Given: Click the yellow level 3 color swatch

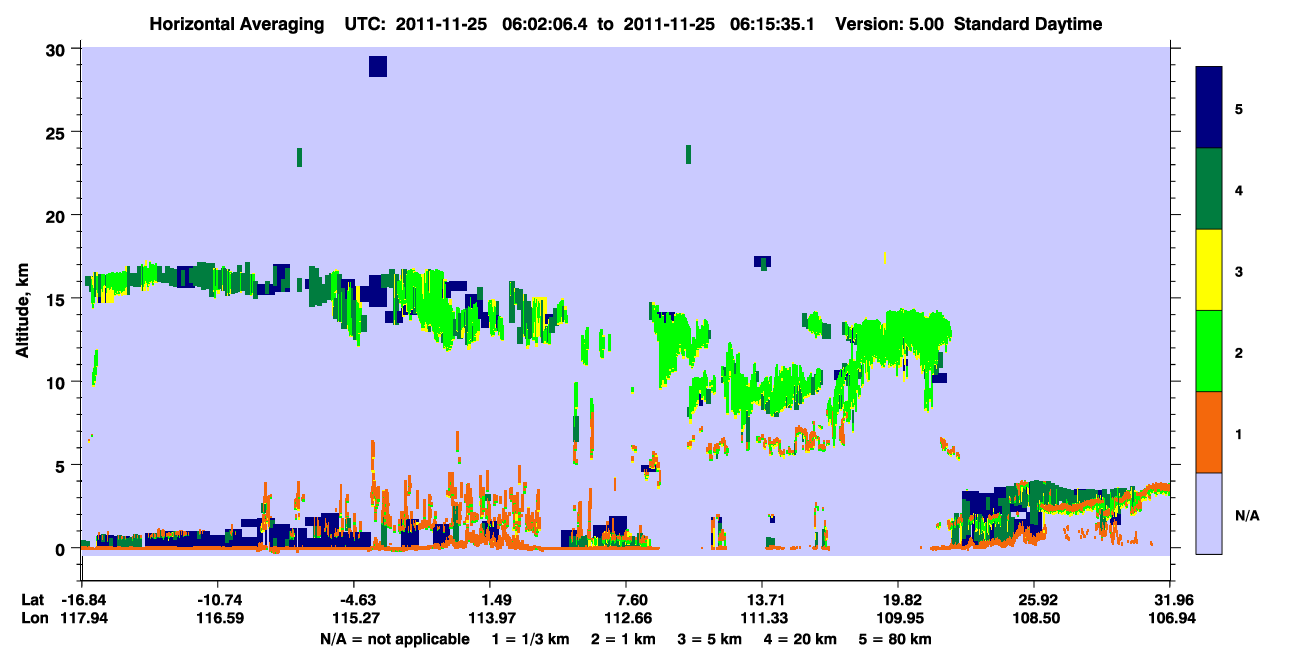Looking at the screenshot, I should coord(1209,270).
